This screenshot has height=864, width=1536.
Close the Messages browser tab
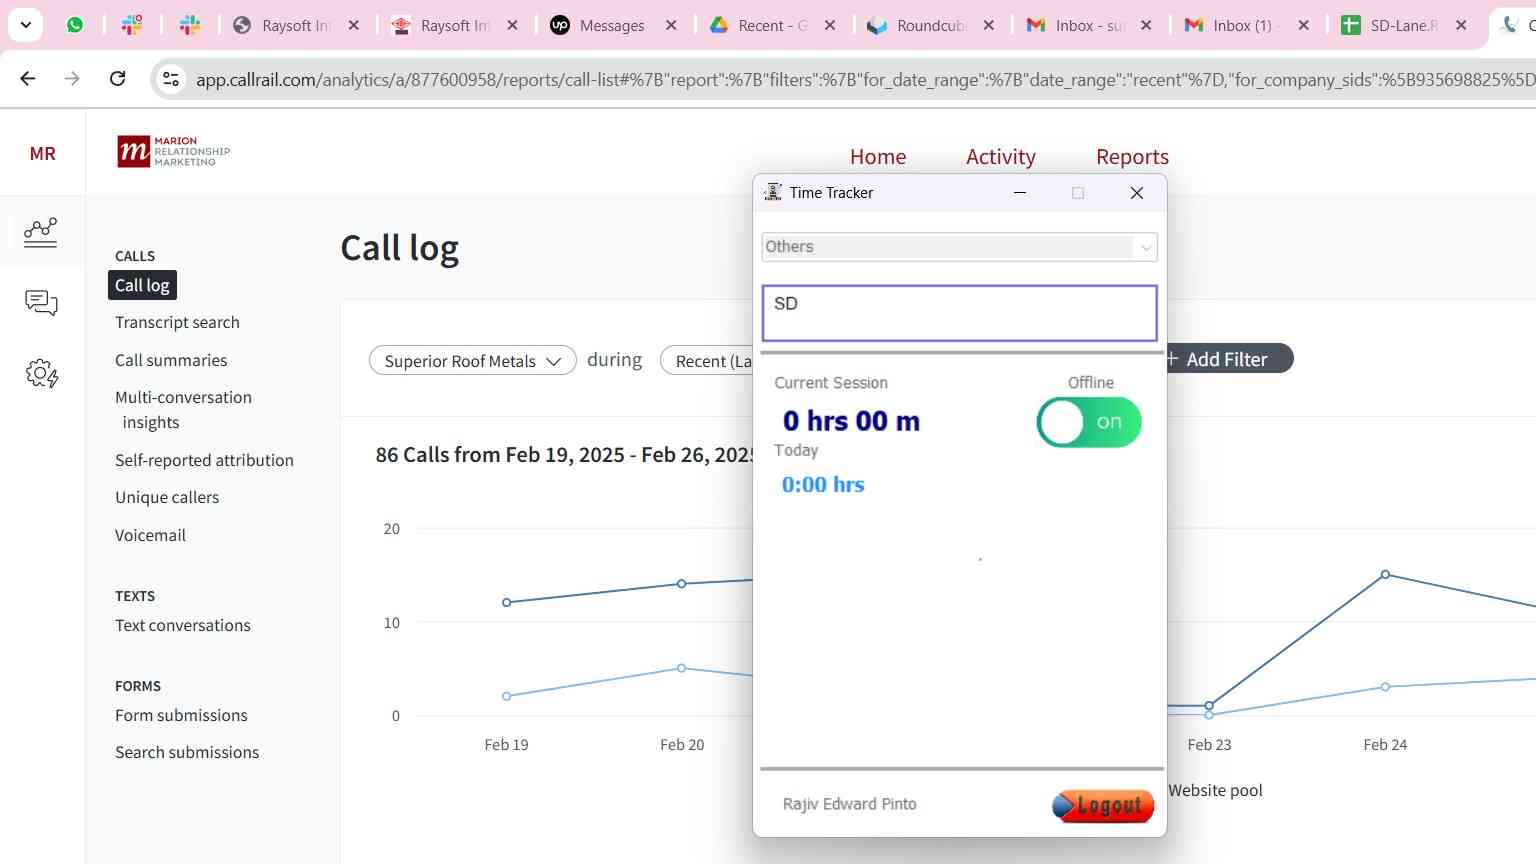coord(671,25)
